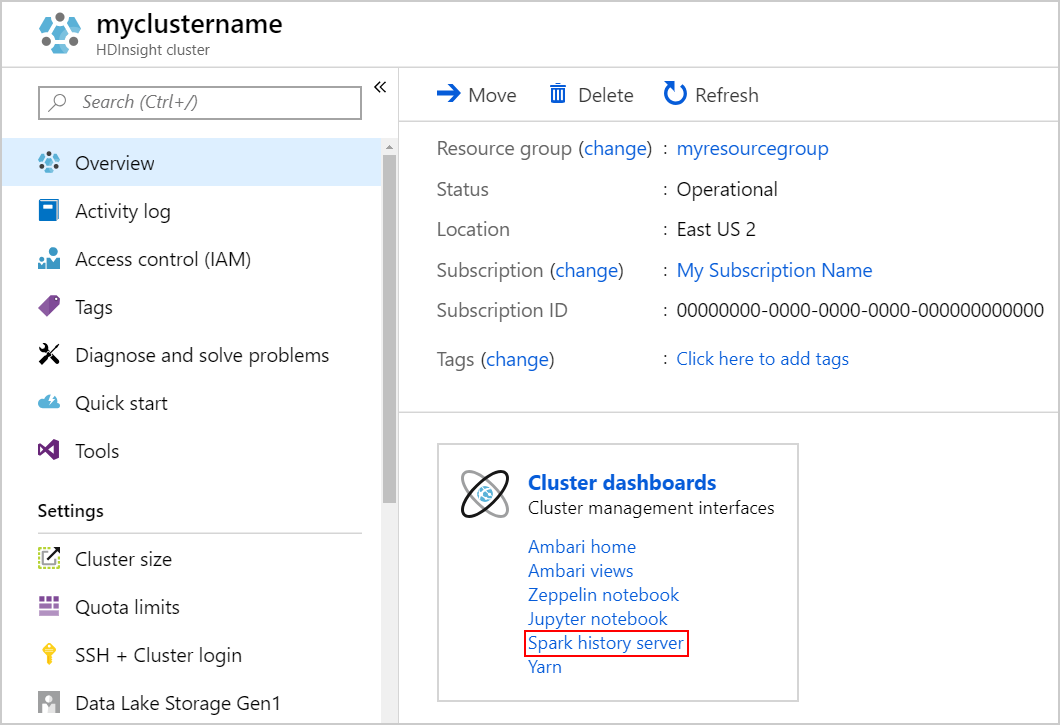1060x725 pixels.
Task: Open the Yarn dashboard link
Action: tap(544, 666)
